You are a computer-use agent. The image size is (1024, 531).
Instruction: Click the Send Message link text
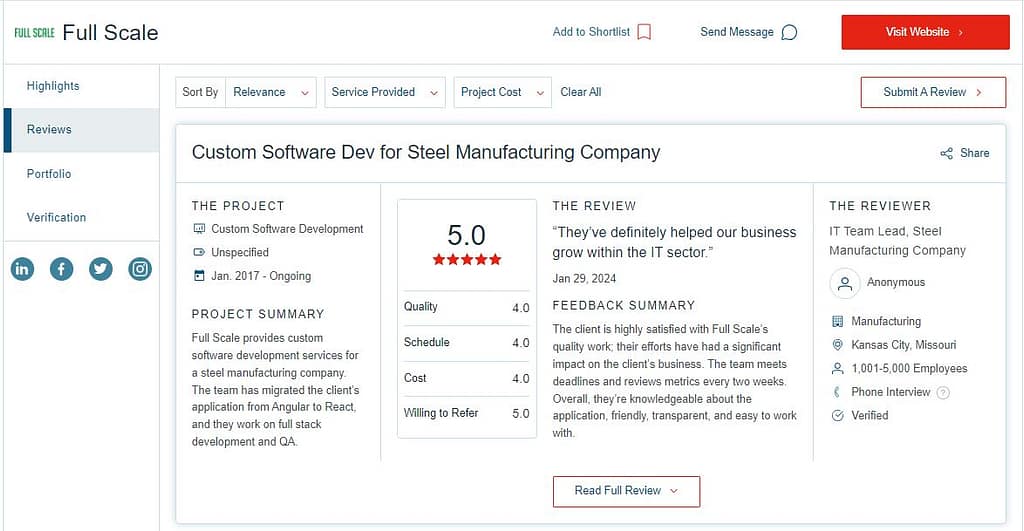[x=737, y=32]
